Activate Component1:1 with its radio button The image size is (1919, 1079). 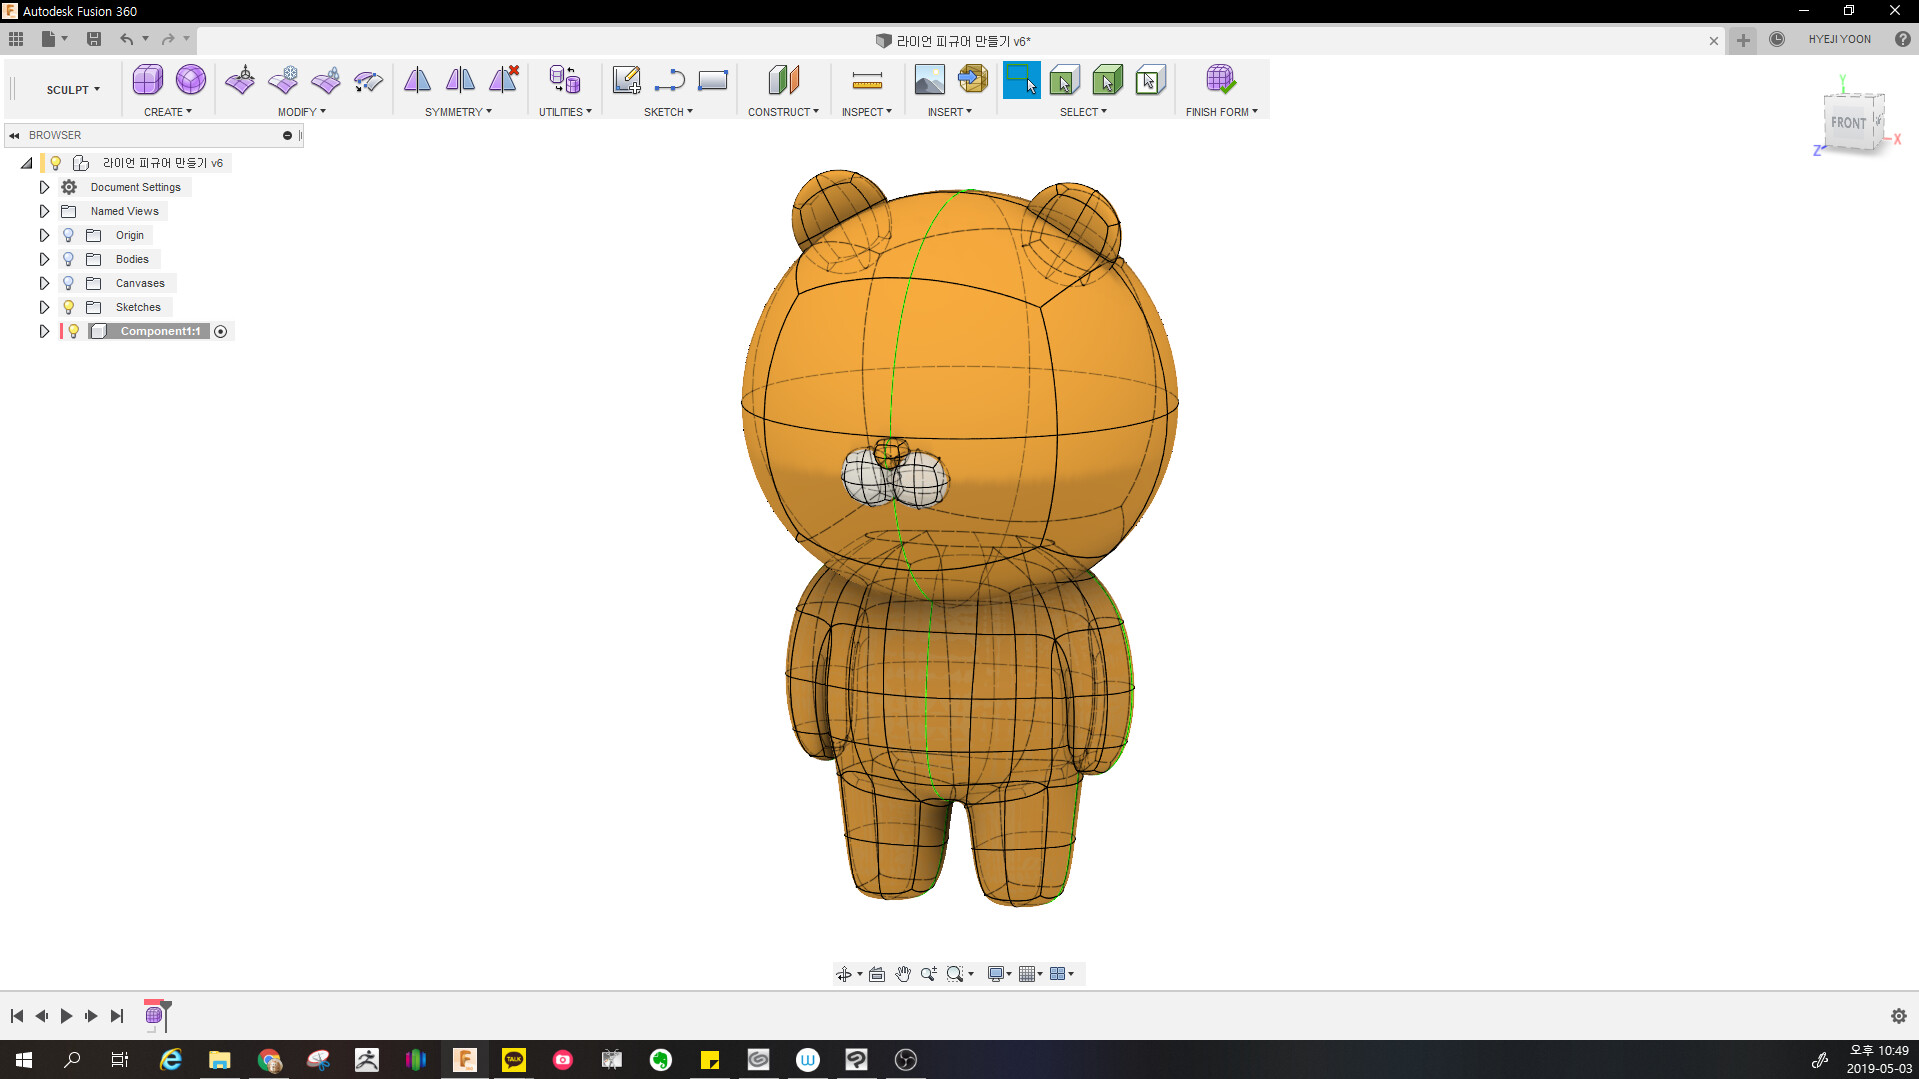pyautogui.click(x=221, y=331)
